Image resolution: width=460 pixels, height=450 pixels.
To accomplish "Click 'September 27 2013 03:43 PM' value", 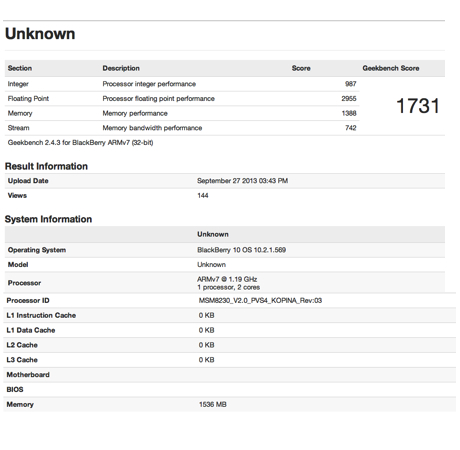I will click(242, 181).
